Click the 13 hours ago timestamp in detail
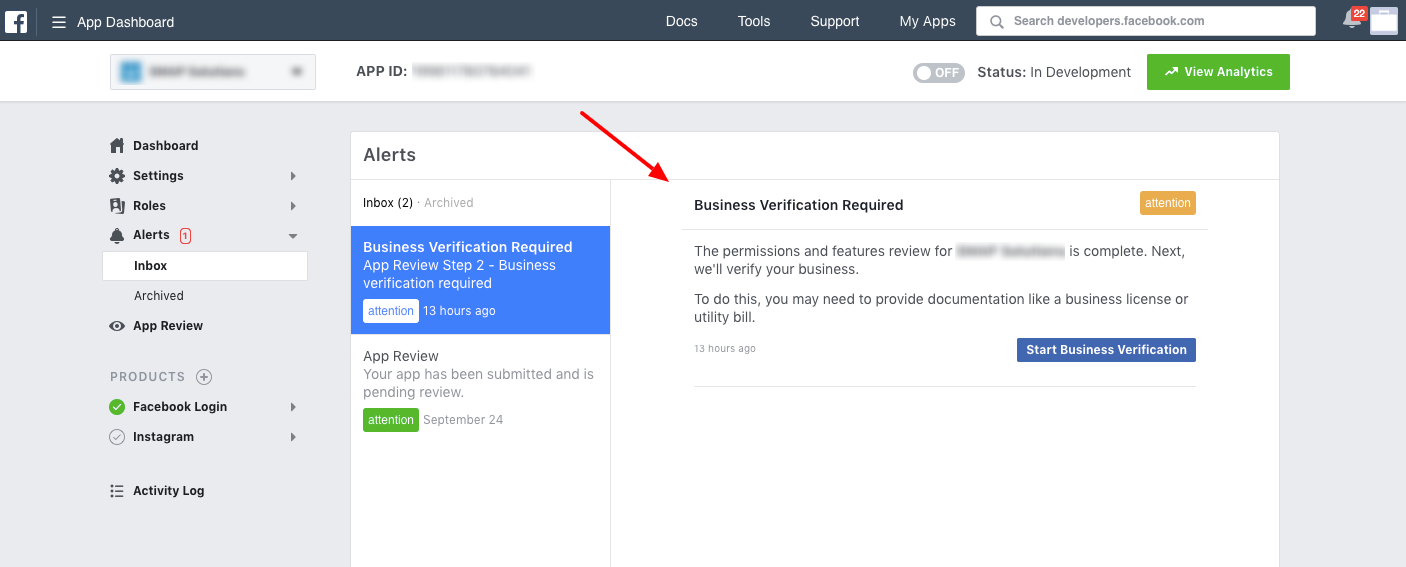1406x567 pixels. [x=725, y=349]
